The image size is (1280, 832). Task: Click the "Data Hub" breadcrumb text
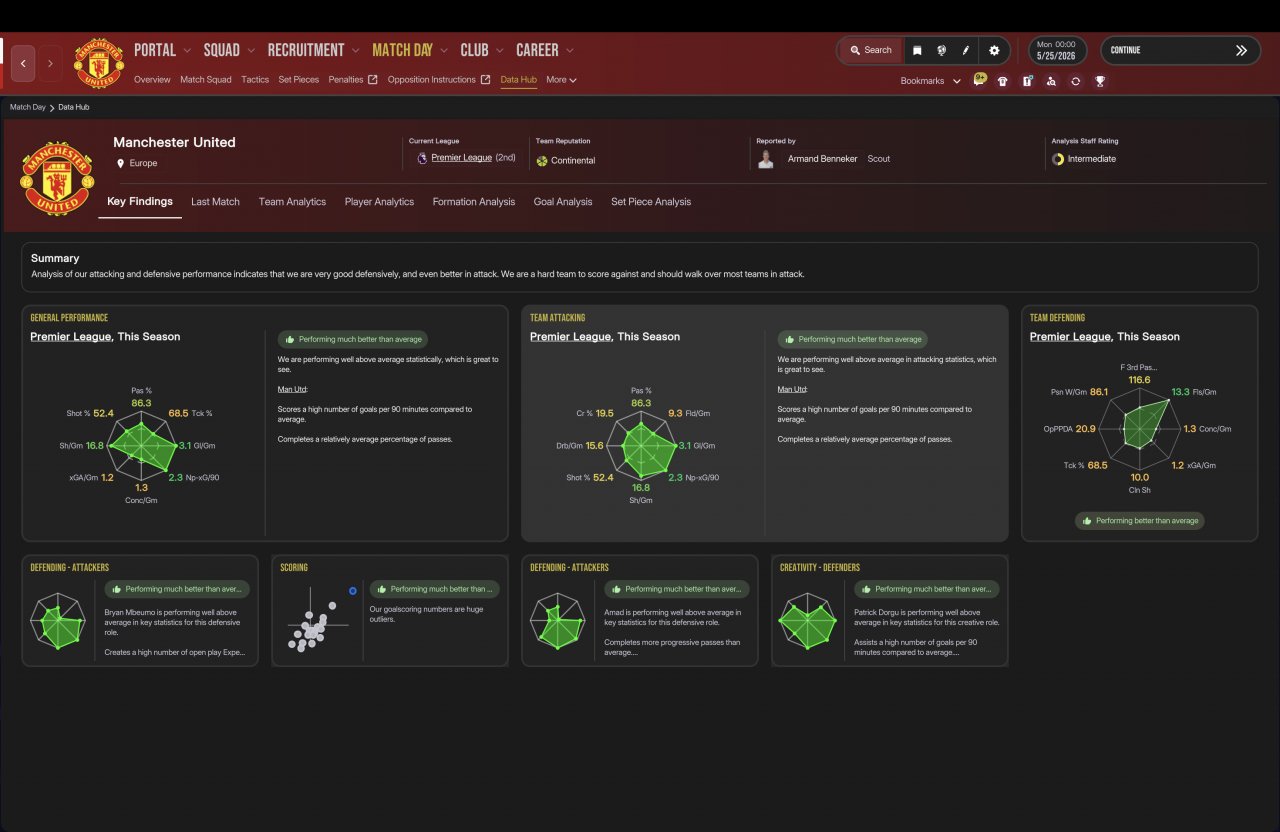pos(74,107)
